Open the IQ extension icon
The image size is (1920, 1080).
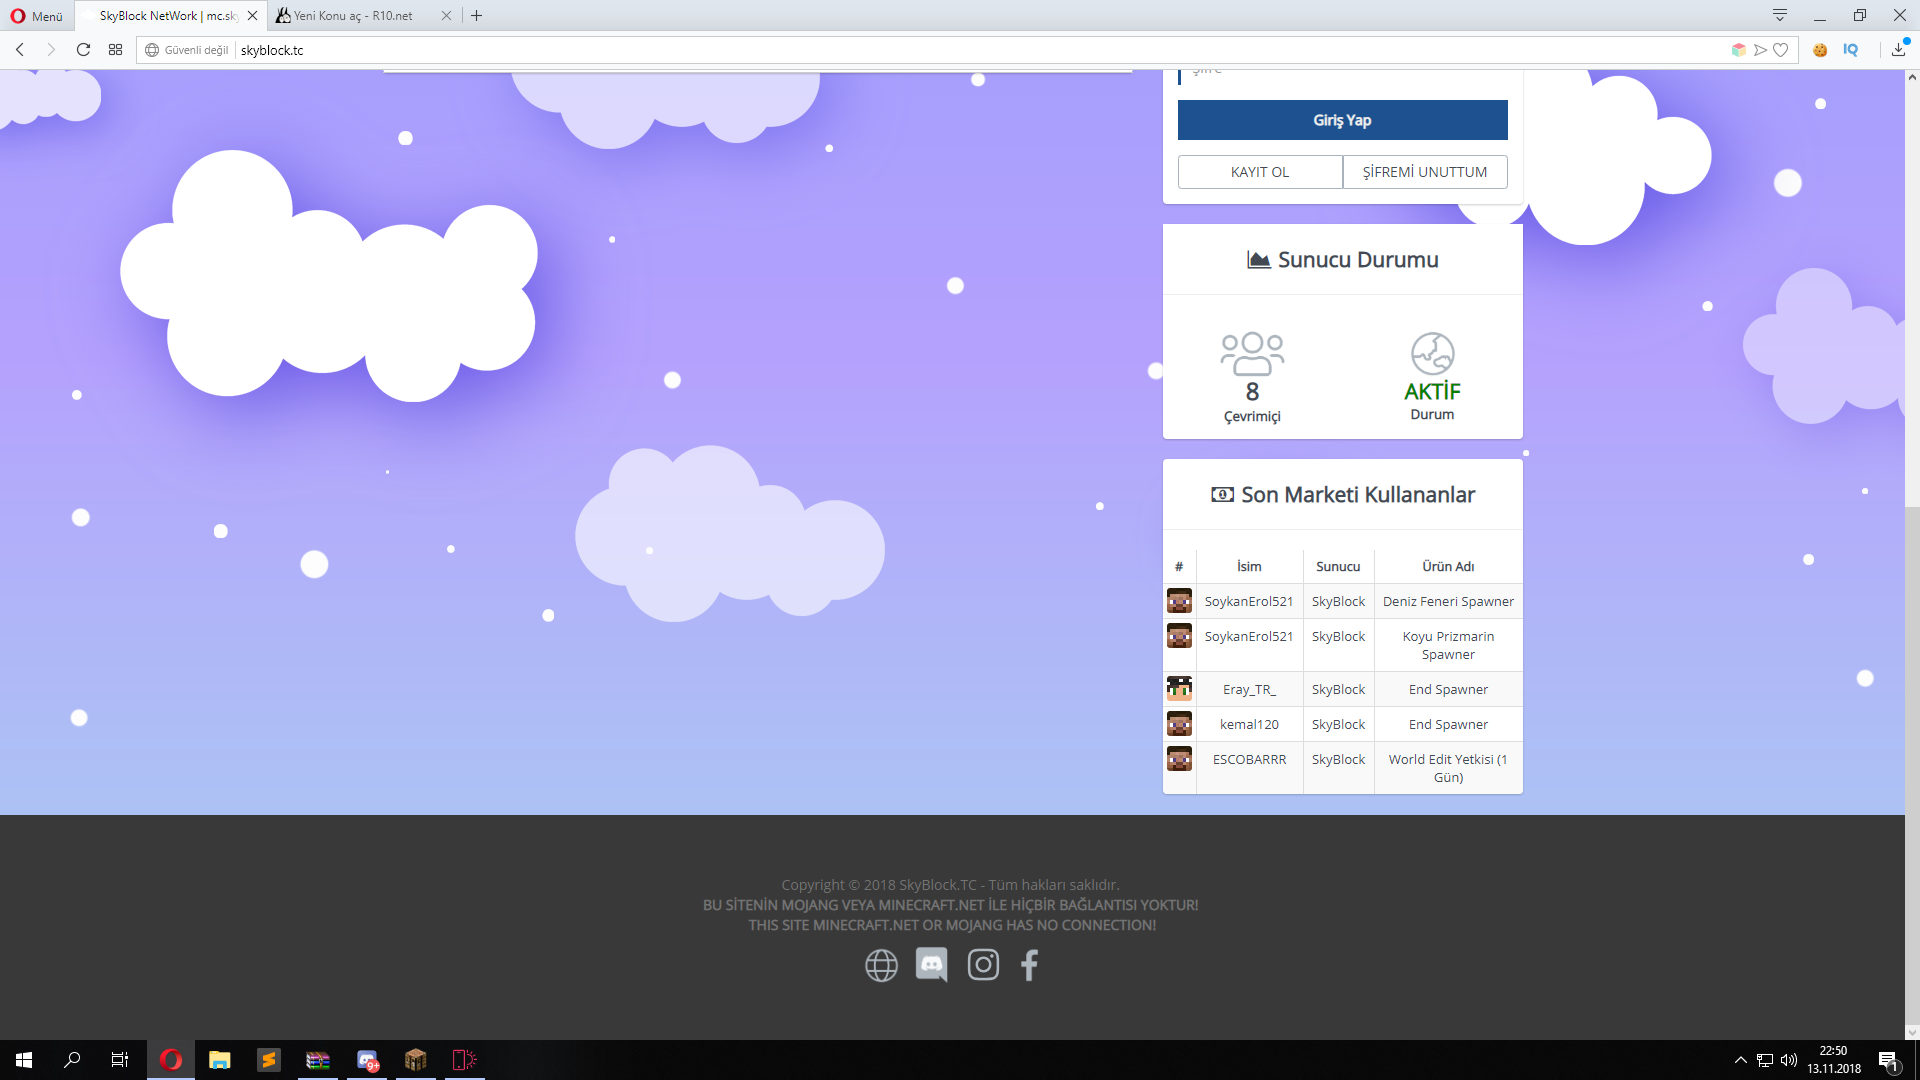(x=1851, y=50)
